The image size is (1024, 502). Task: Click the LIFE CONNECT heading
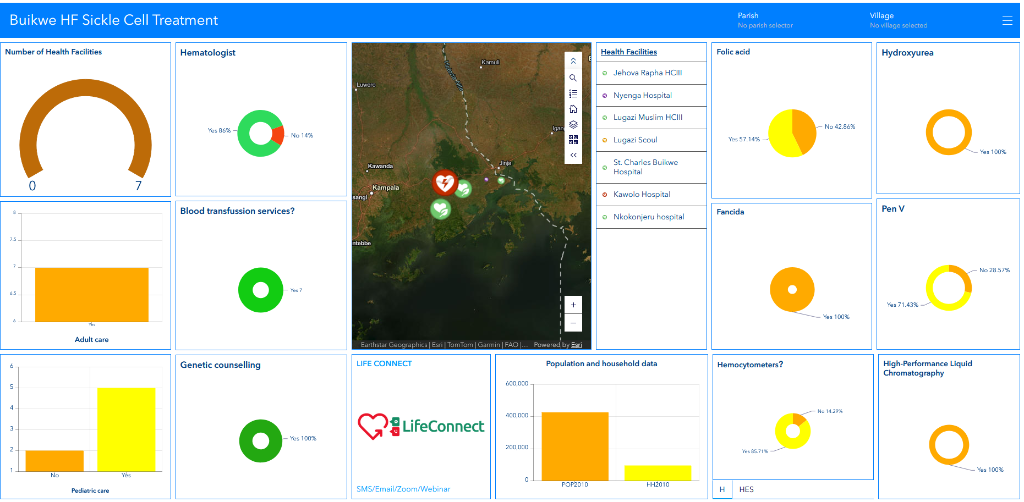[384, 364]
